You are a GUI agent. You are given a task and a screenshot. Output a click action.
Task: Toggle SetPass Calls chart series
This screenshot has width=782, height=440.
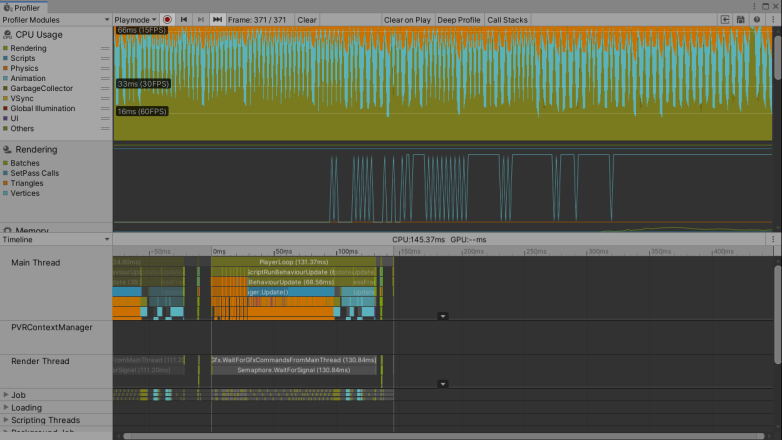point(5,173)
